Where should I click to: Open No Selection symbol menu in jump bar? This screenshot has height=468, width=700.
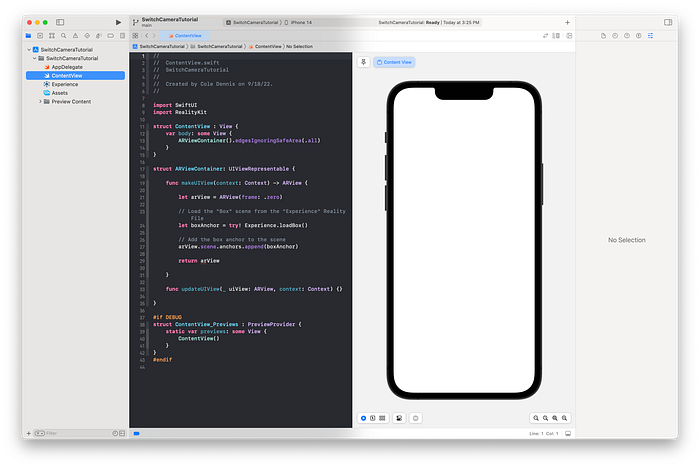299,46
